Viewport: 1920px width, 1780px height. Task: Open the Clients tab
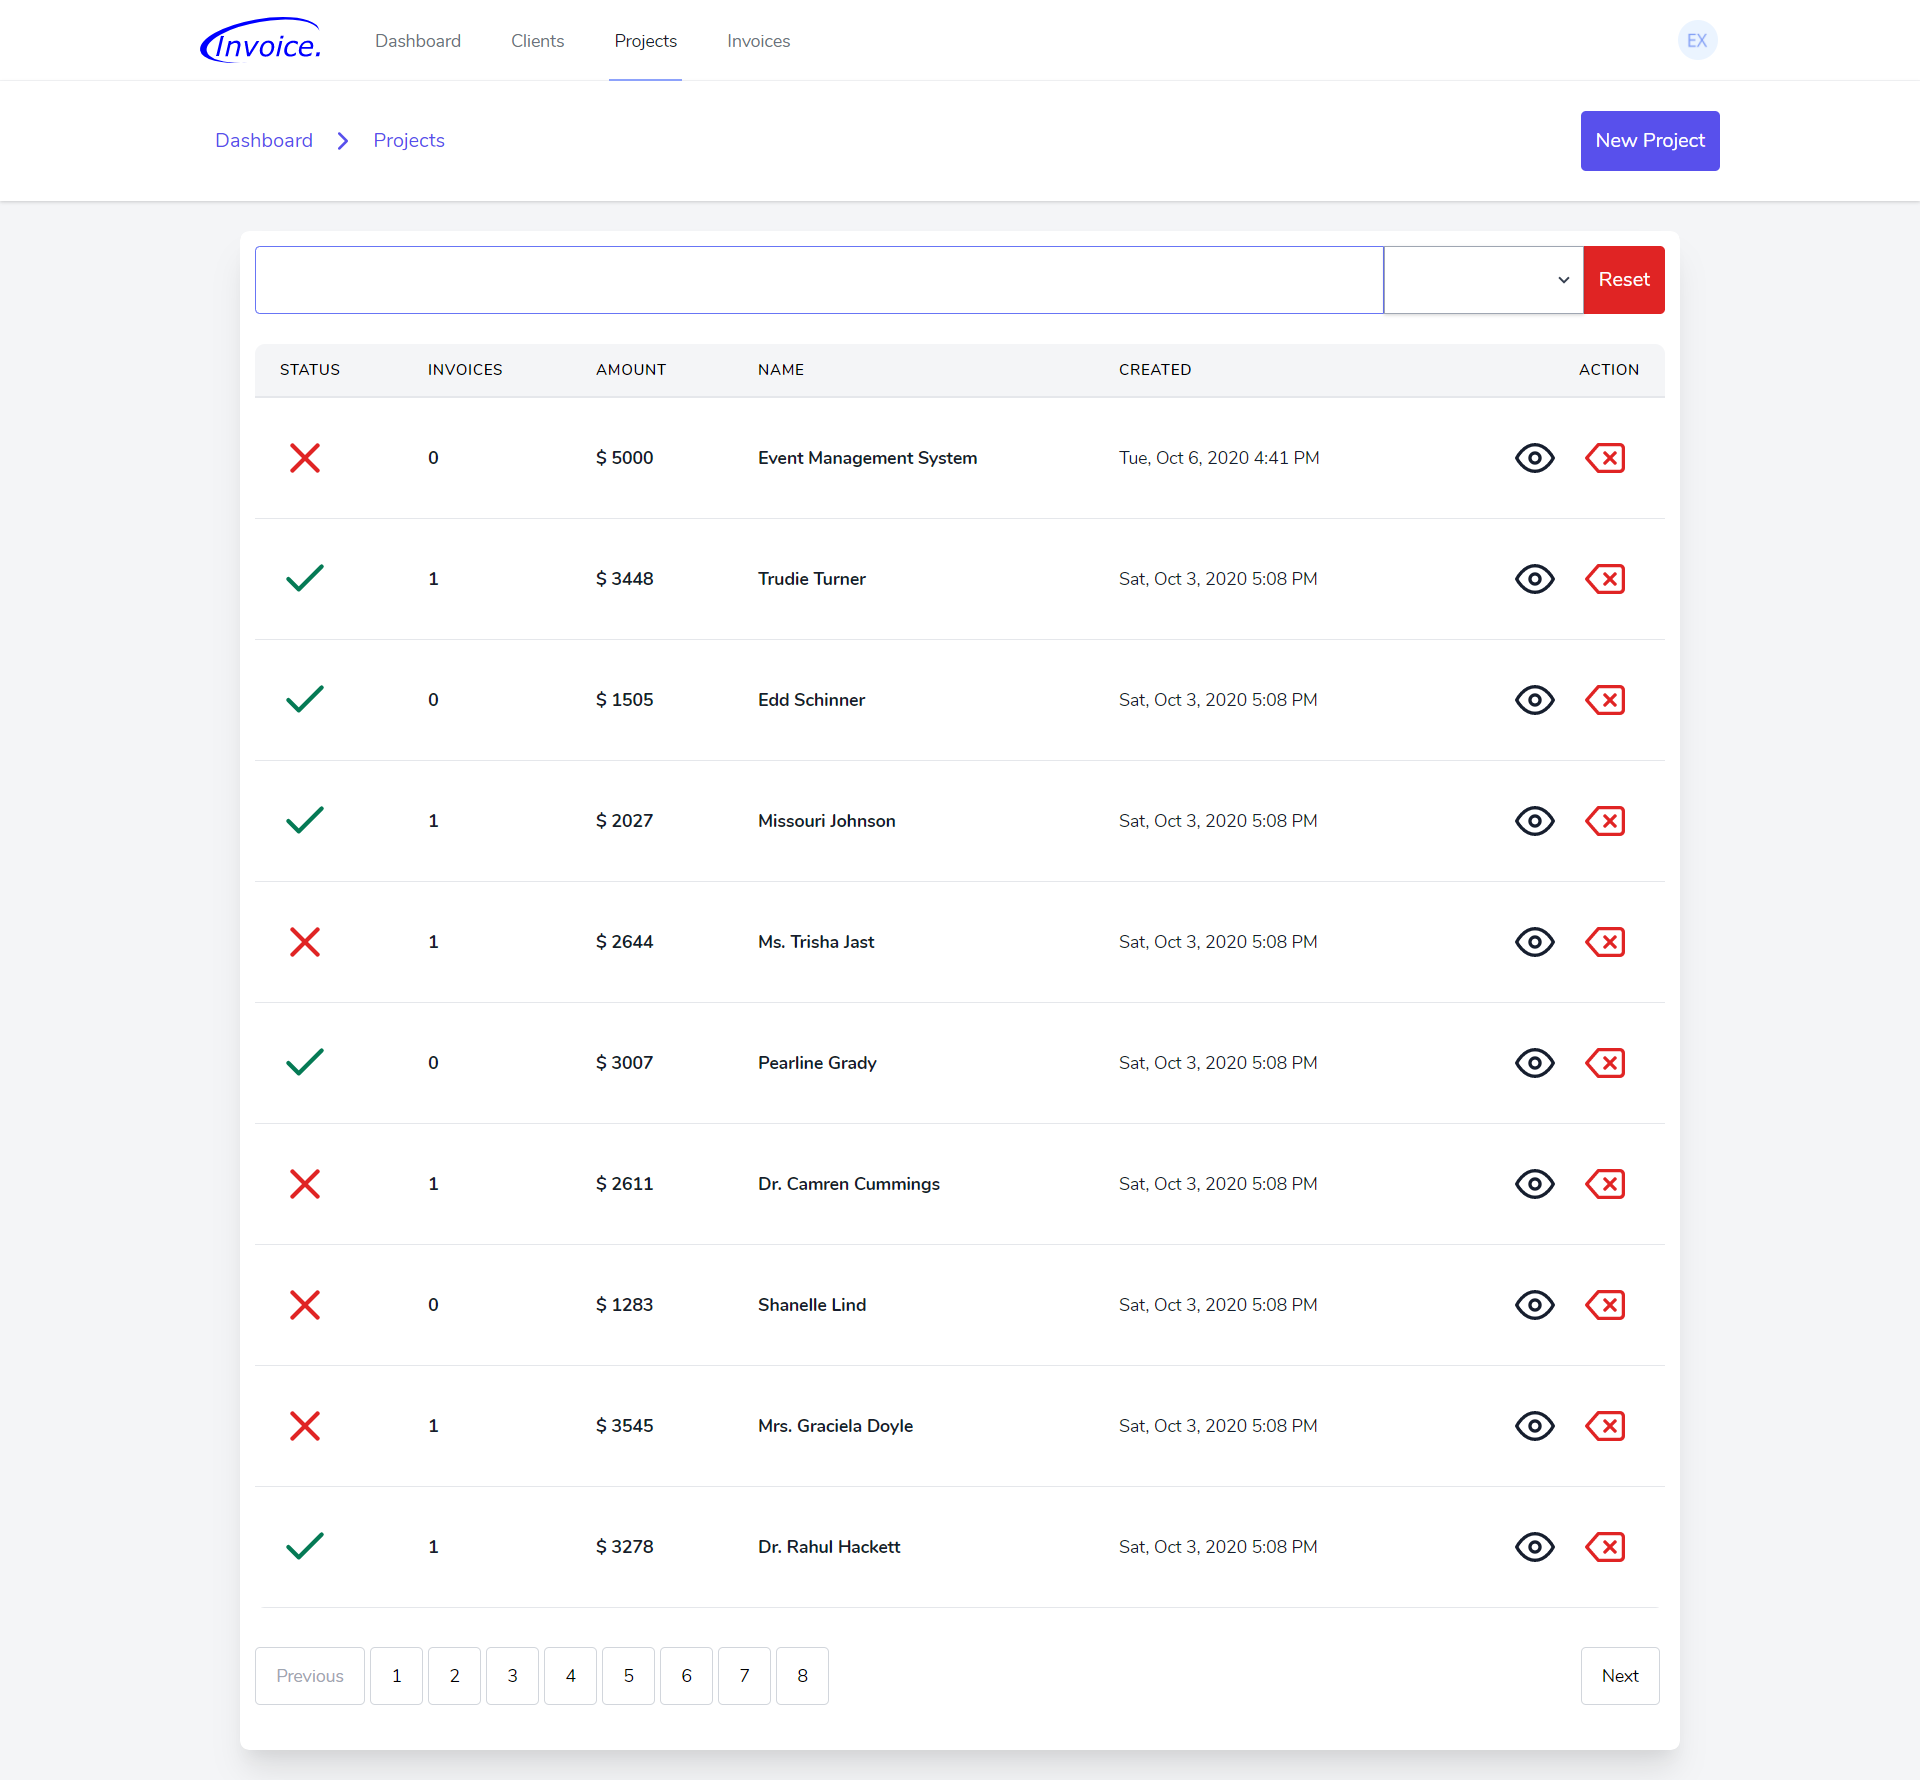point(537,41)
